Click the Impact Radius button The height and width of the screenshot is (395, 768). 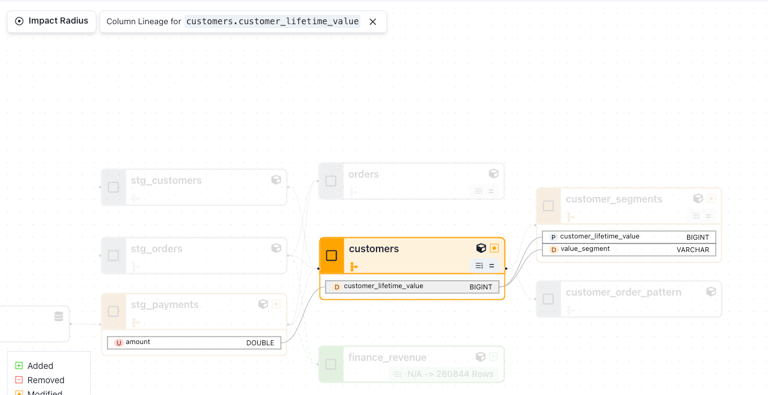coord(51,21)
